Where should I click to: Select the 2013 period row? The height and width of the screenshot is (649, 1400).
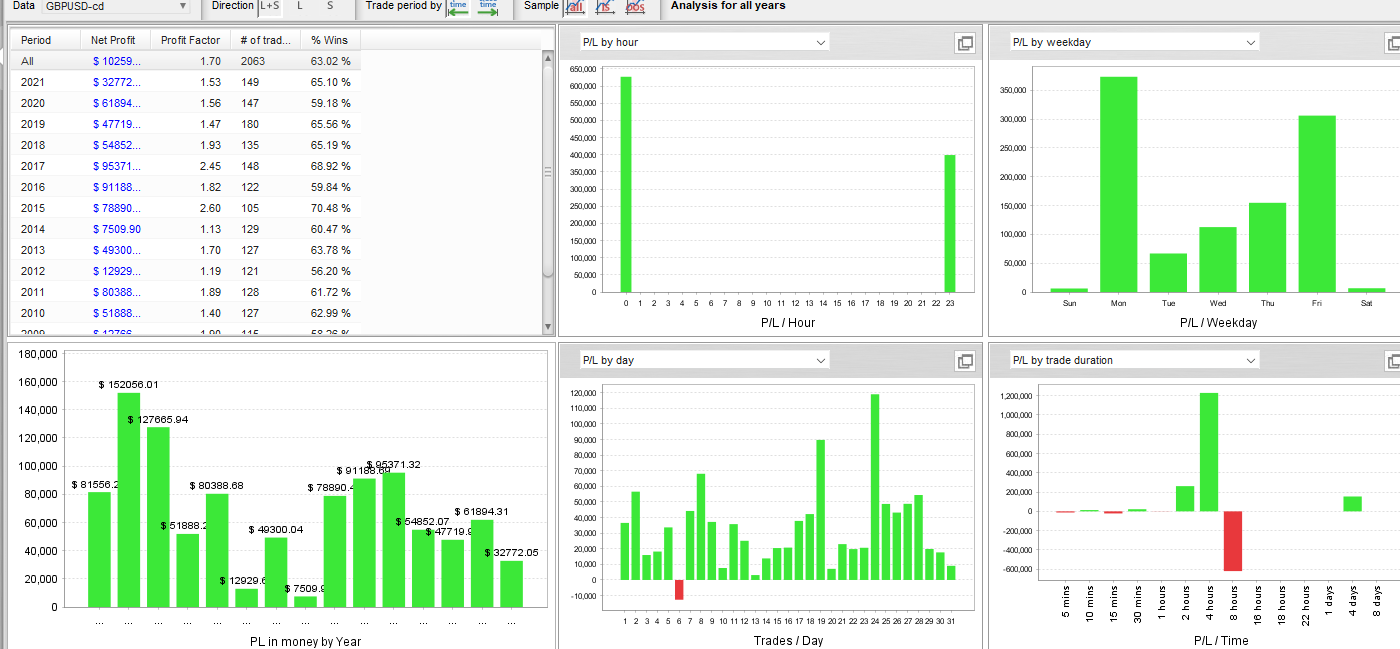(186, 250)
